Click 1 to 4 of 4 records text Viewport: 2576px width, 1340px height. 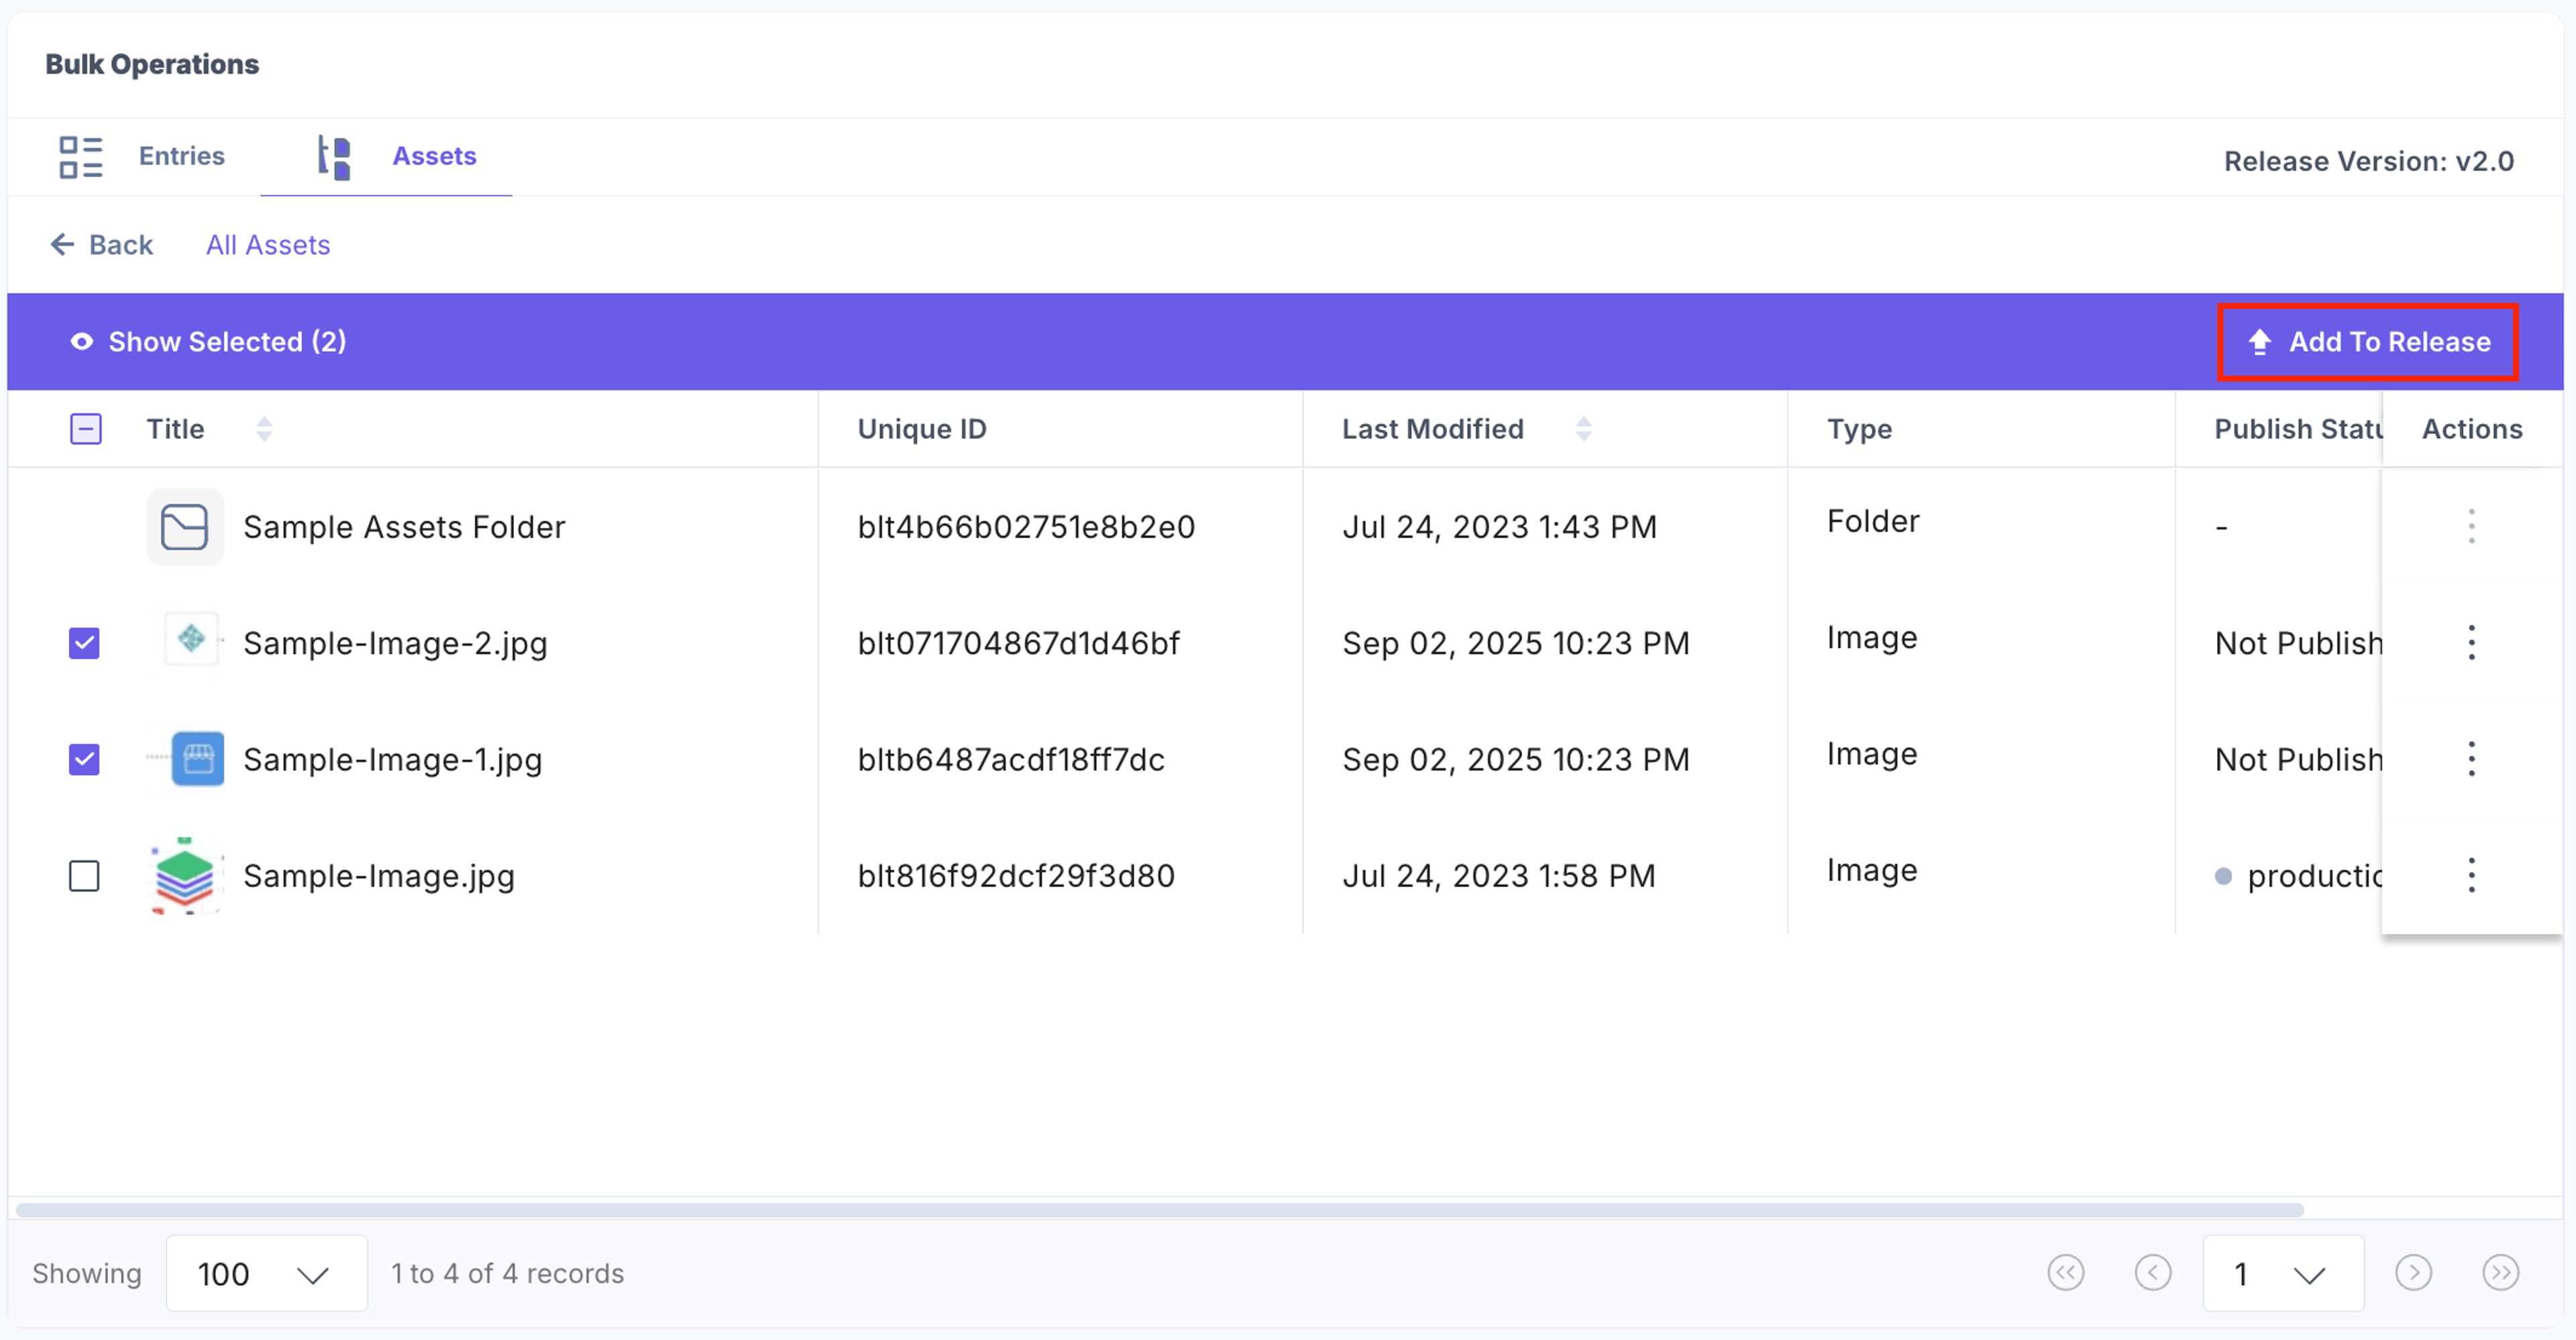click(507, 1273)
